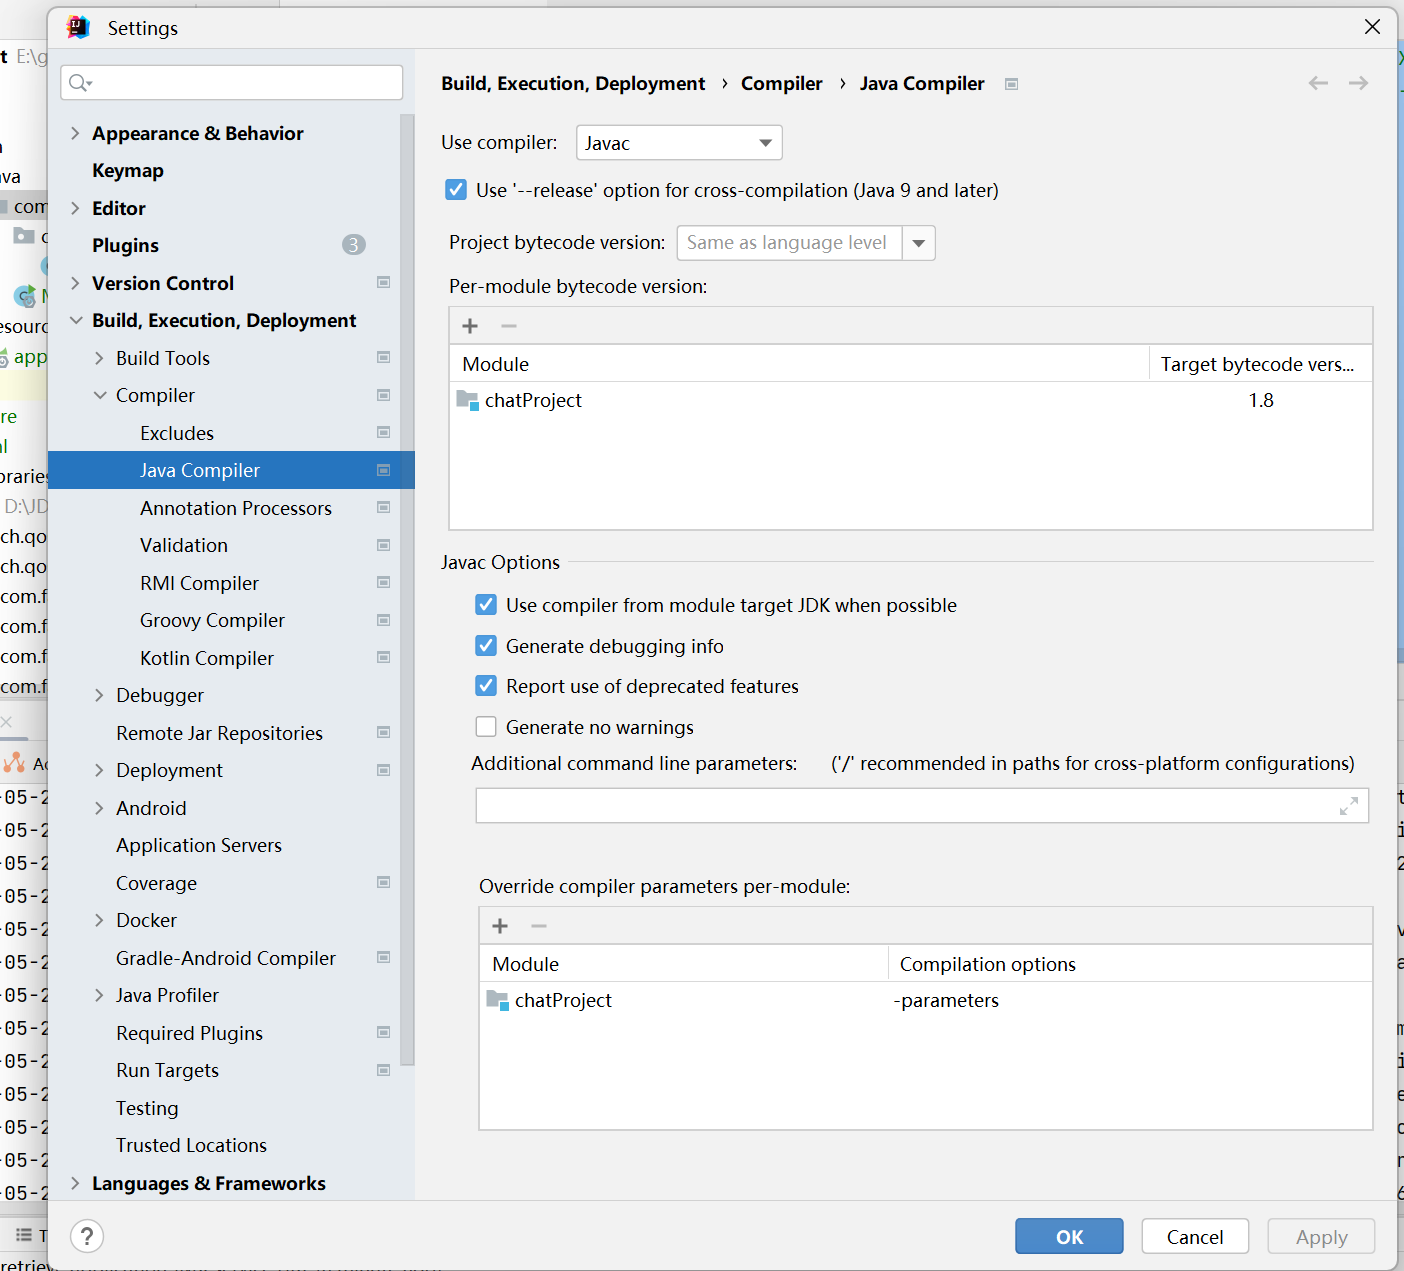Expand the Version Control section
The width and height of the screenshot is (1404, 1271).
pos(75,283)
